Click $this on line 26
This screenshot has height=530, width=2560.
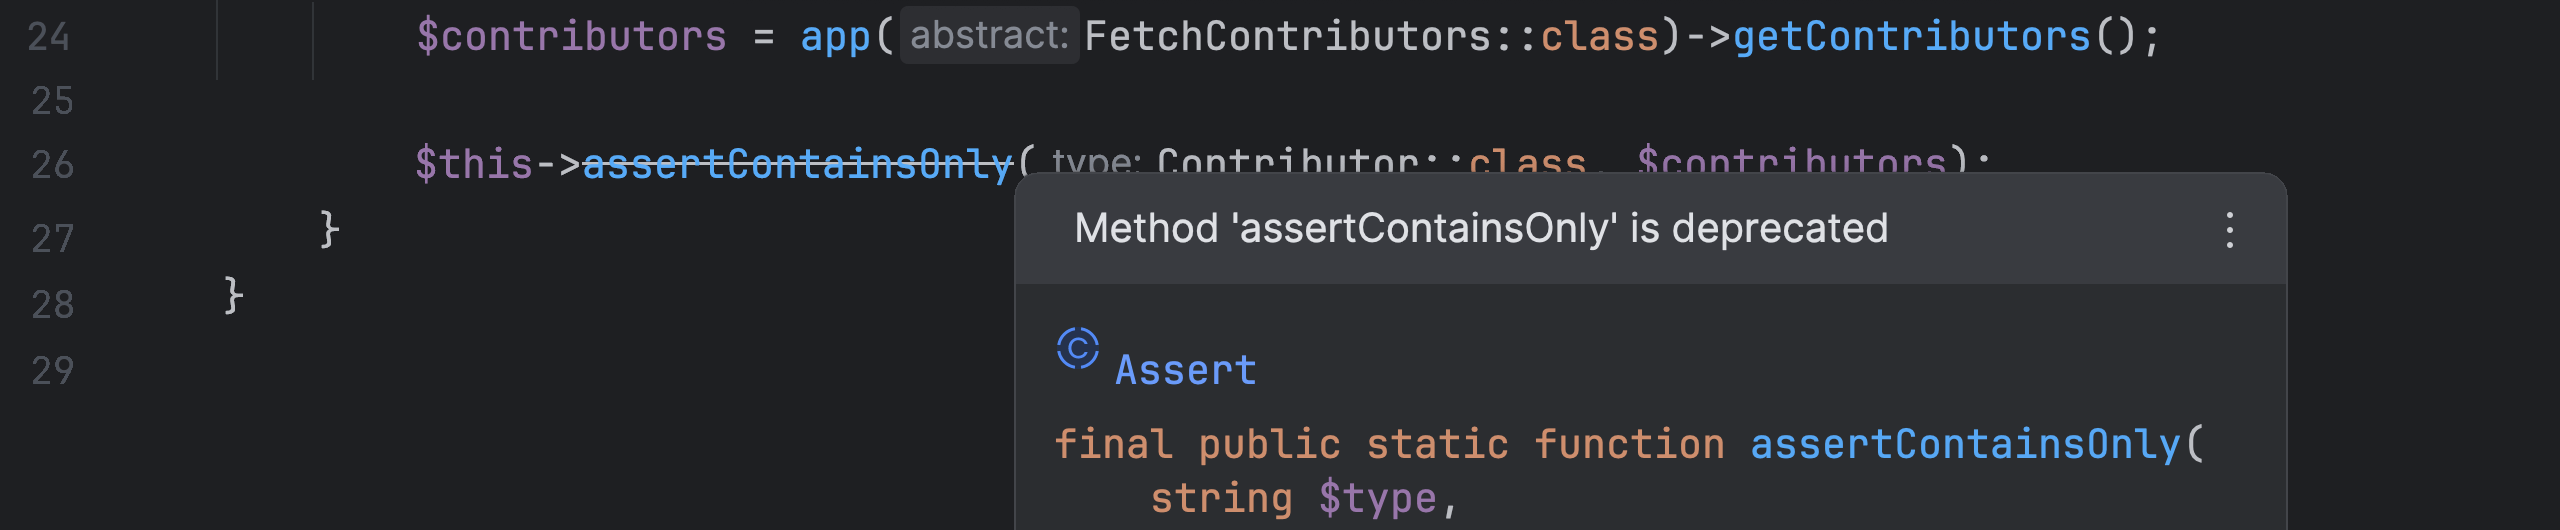pyautogui.click(x=474, y=164)
